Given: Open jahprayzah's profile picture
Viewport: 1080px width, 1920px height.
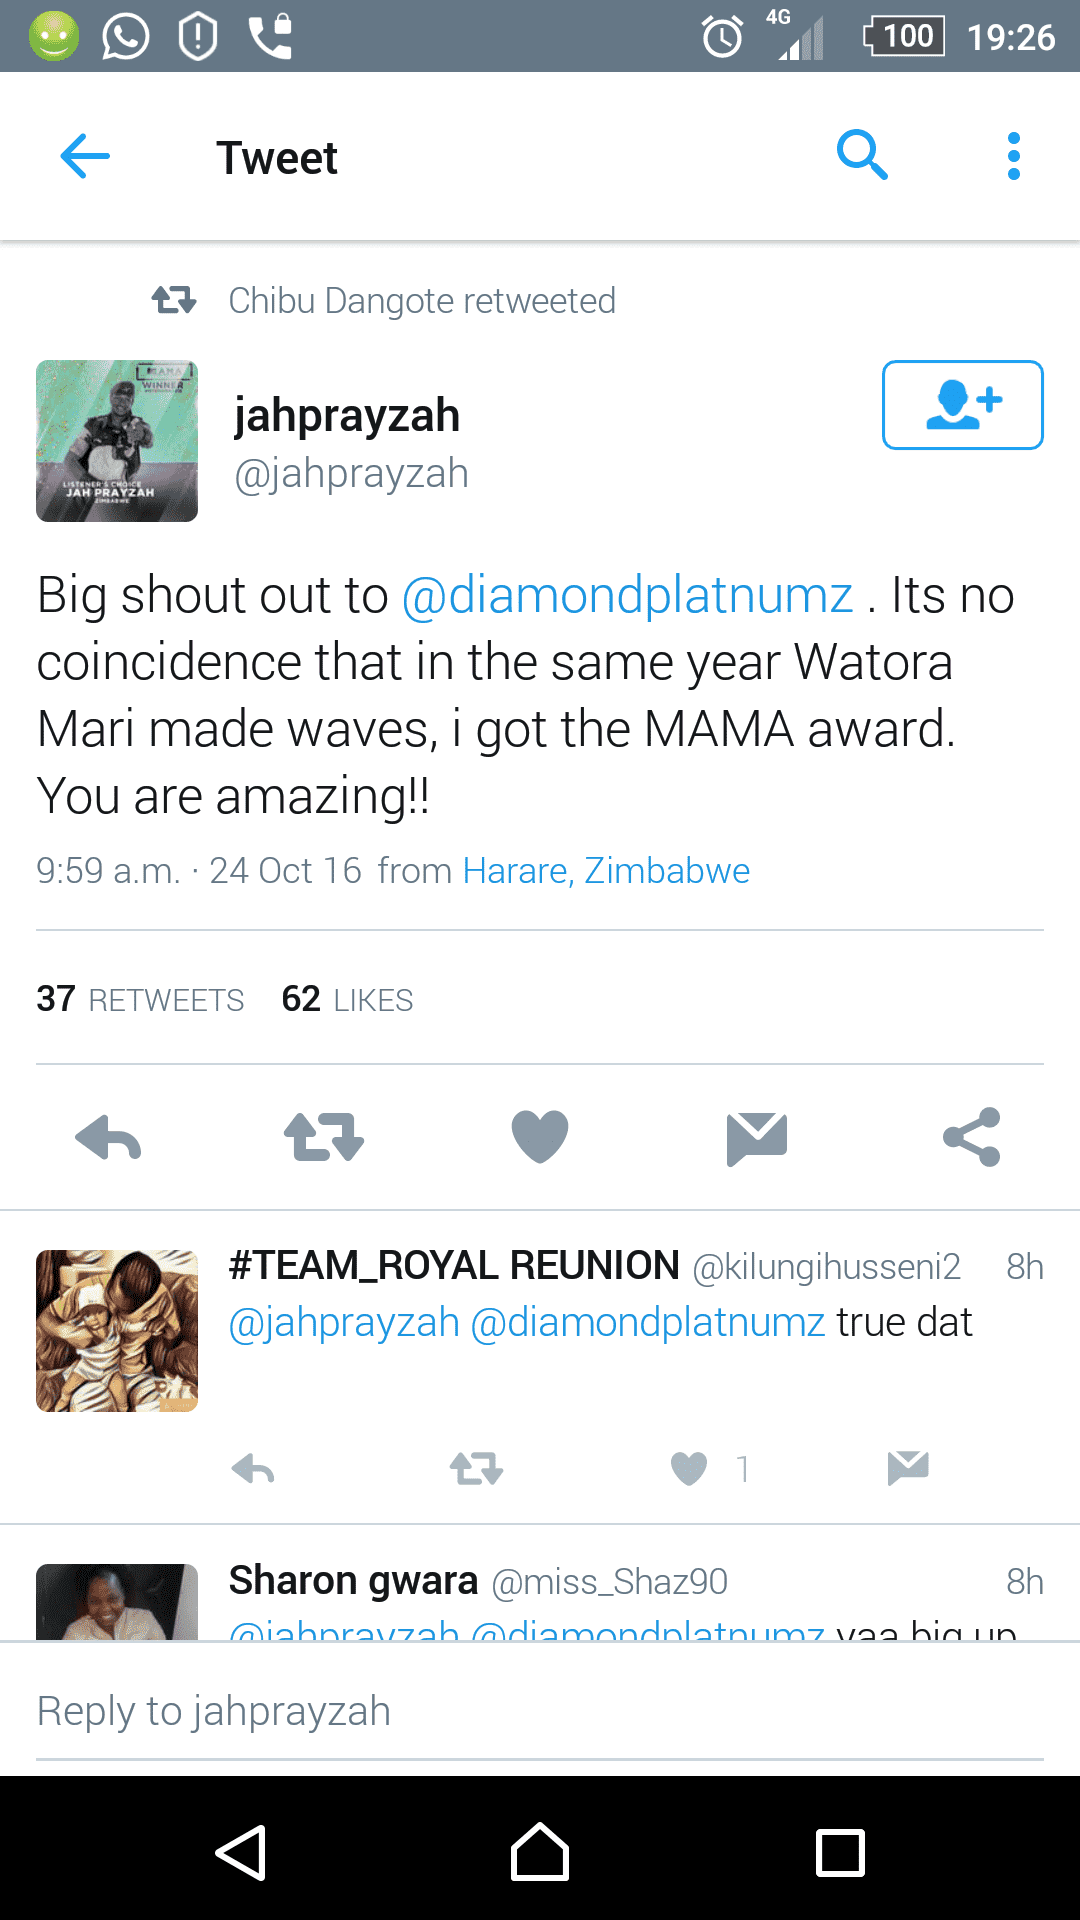Looking at the screenshot, I should (117, 441).
